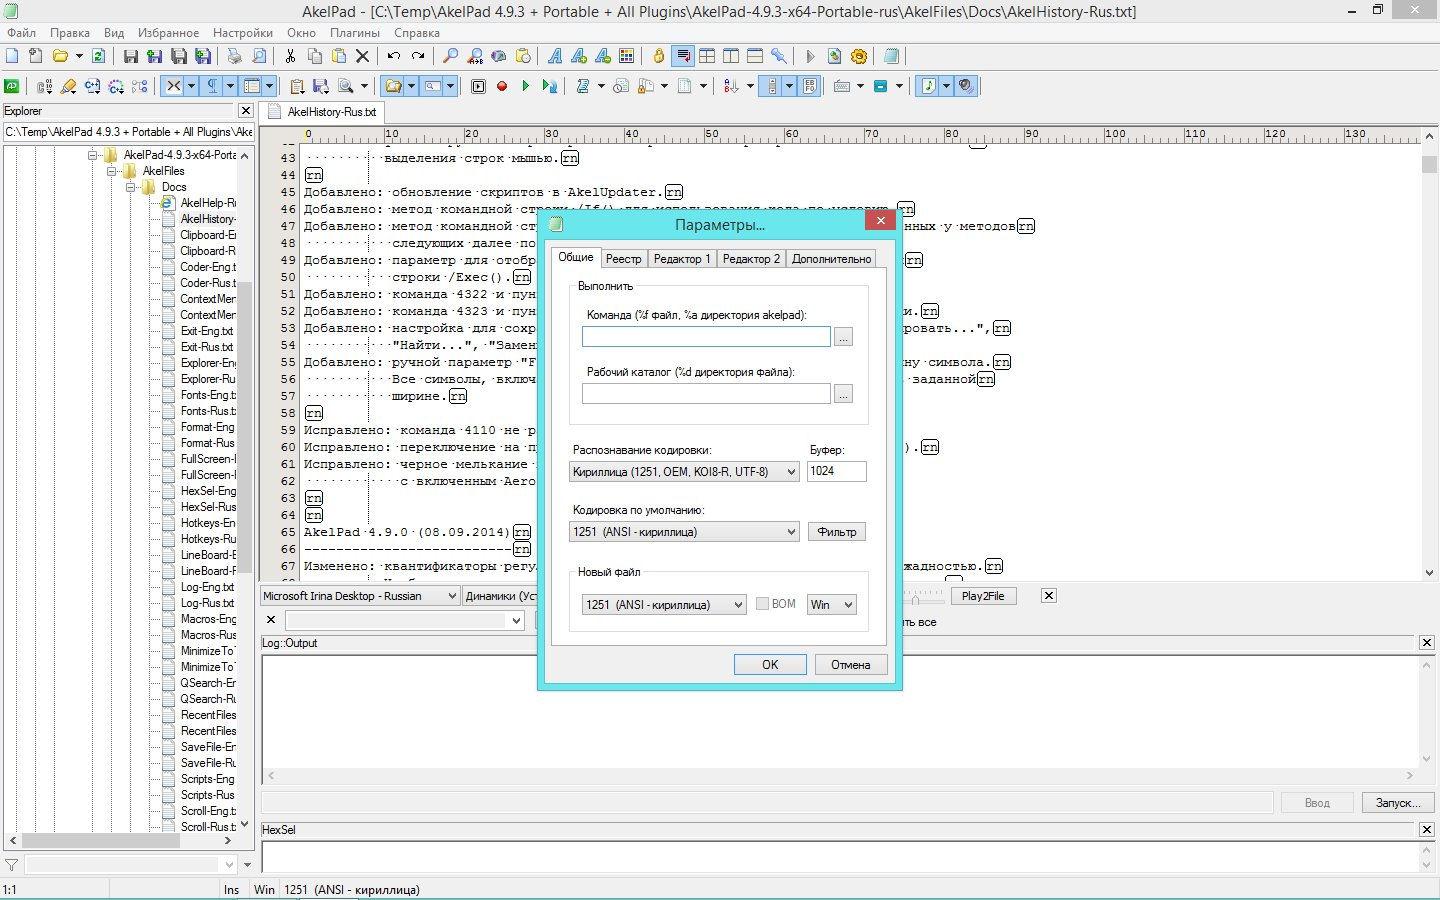Open the Win newline format dropdown

[831, 605]
